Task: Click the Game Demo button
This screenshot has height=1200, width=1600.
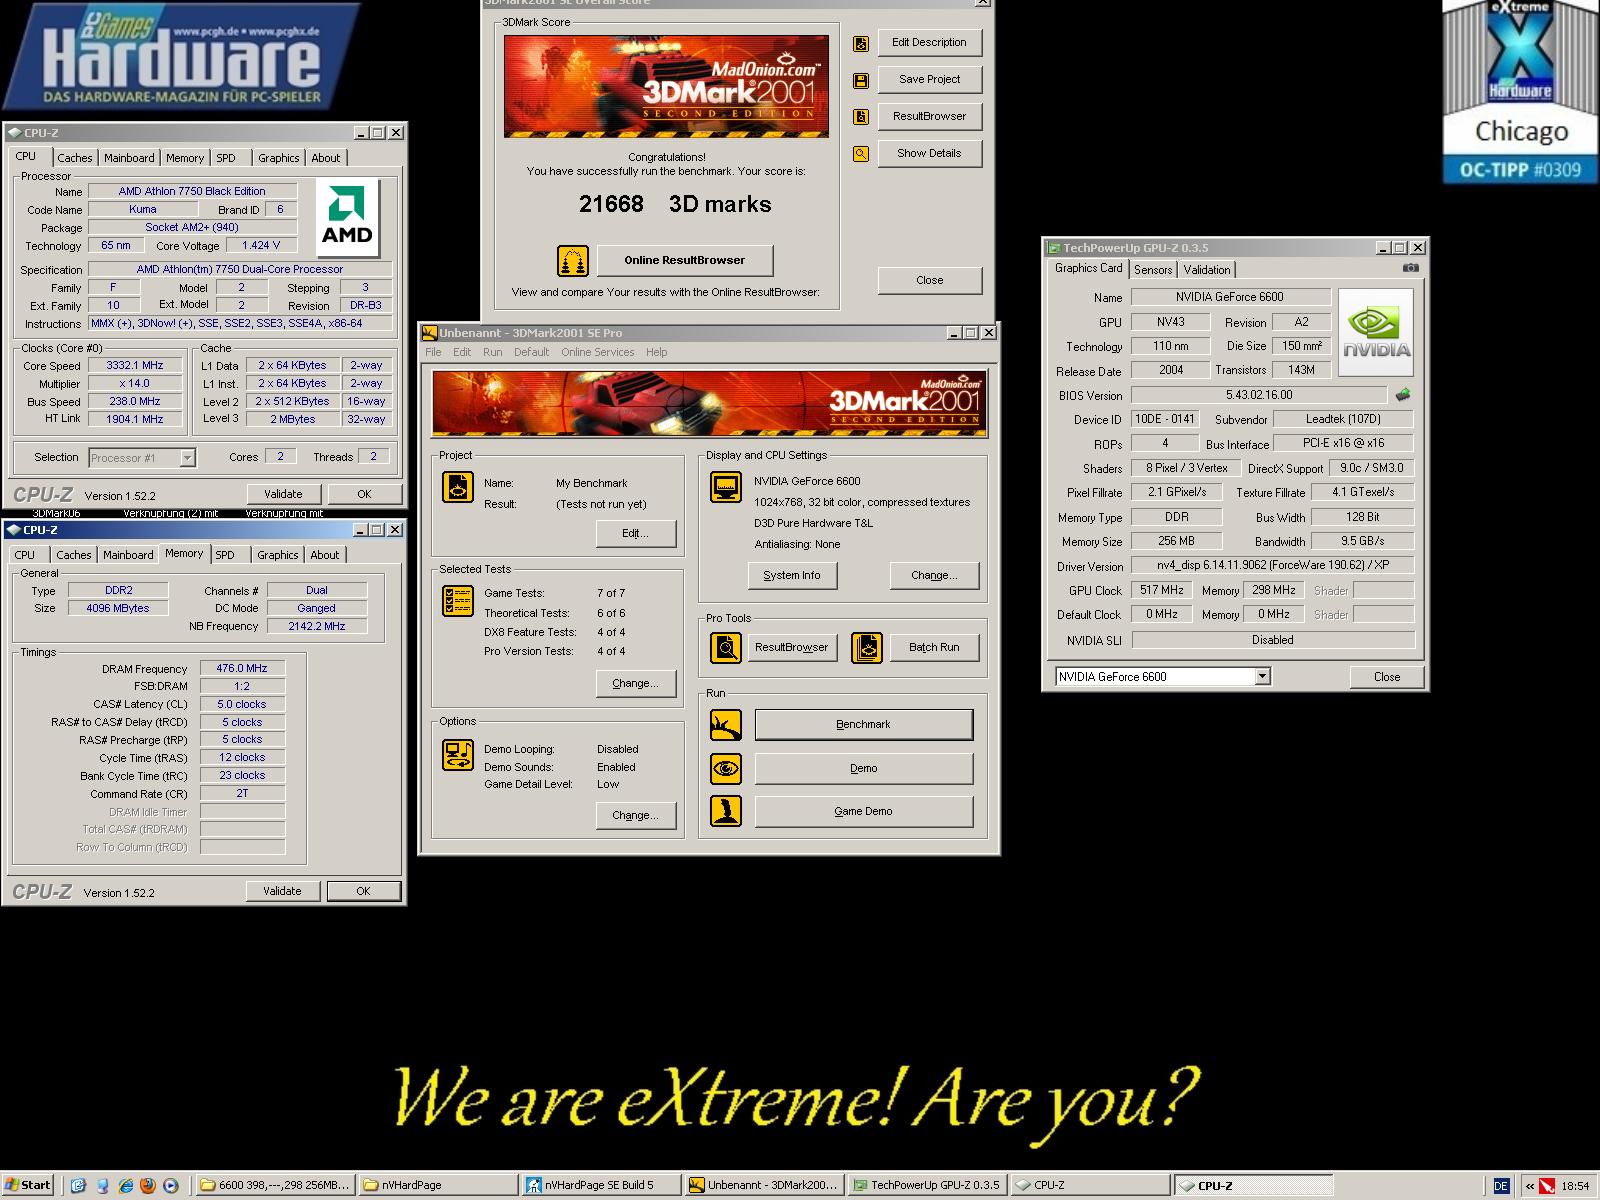Action: pyautogui.click(x=863, y=811)
